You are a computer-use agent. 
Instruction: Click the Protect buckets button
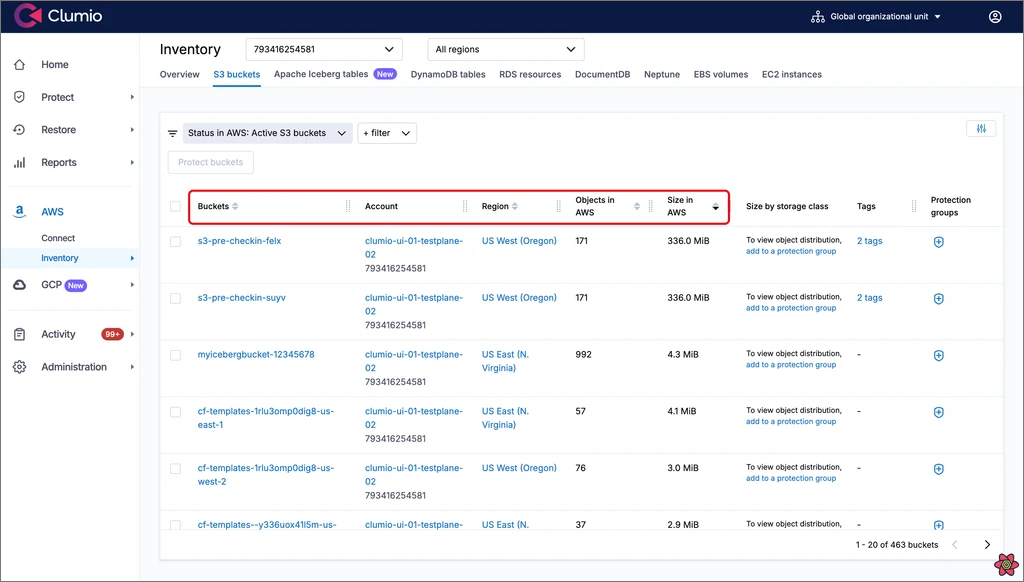tap(210, 162)
